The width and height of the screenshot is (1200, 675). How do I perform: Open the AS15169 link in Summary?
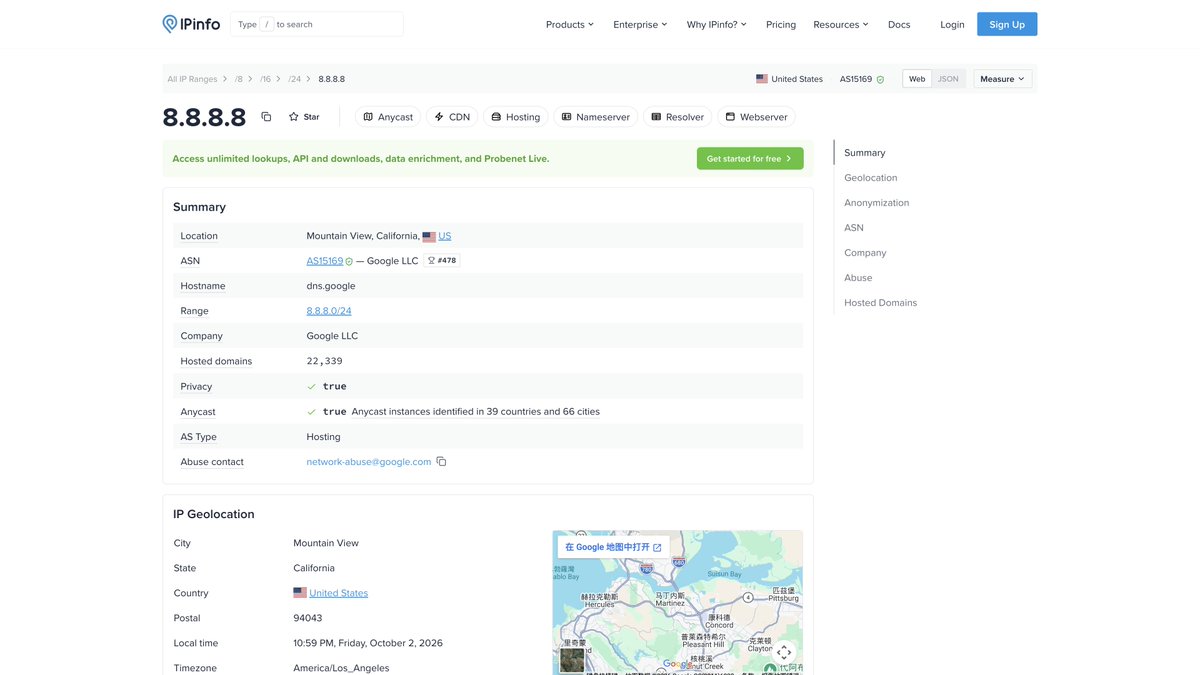coord(325,261)
